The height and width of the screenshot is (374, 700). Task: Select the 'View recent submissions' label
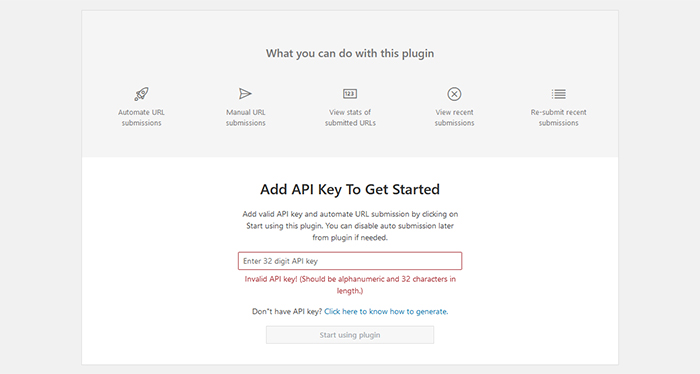(x=454, y=117)
